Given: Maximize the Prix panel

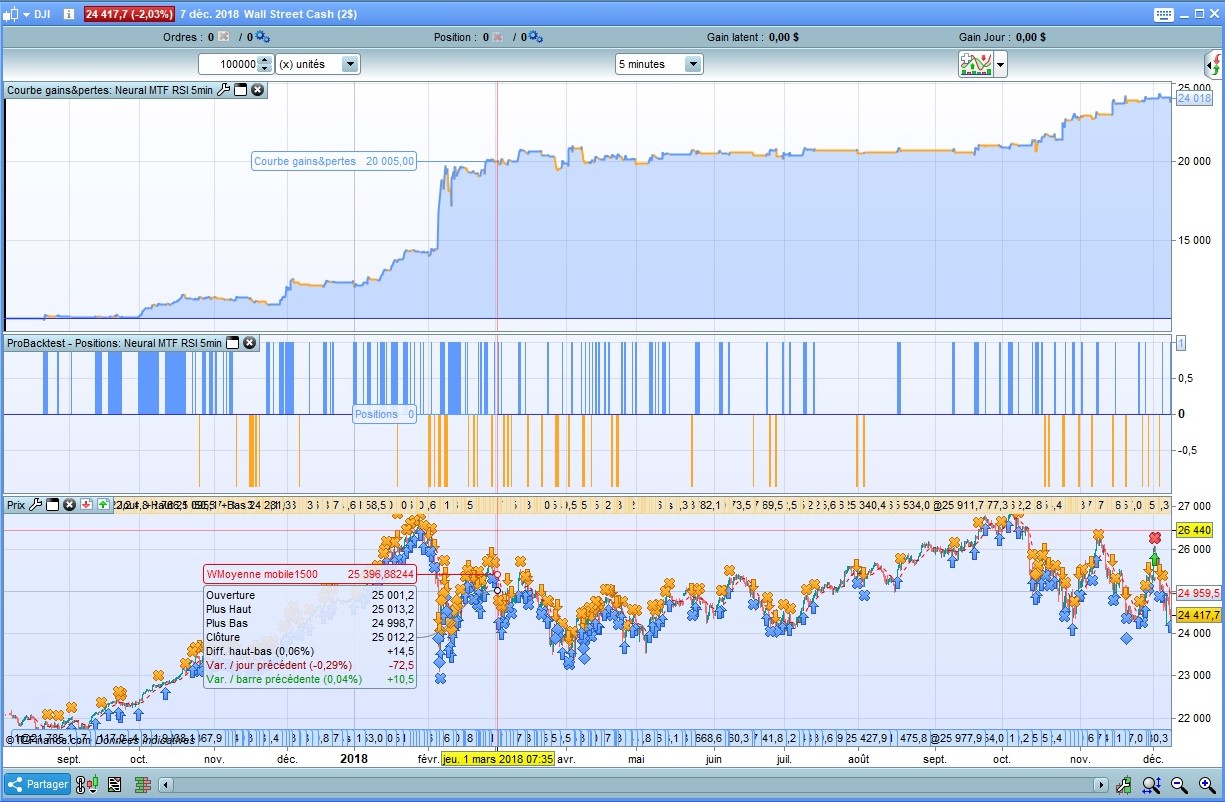Looking at the screenshot, I should pos(53,505).
